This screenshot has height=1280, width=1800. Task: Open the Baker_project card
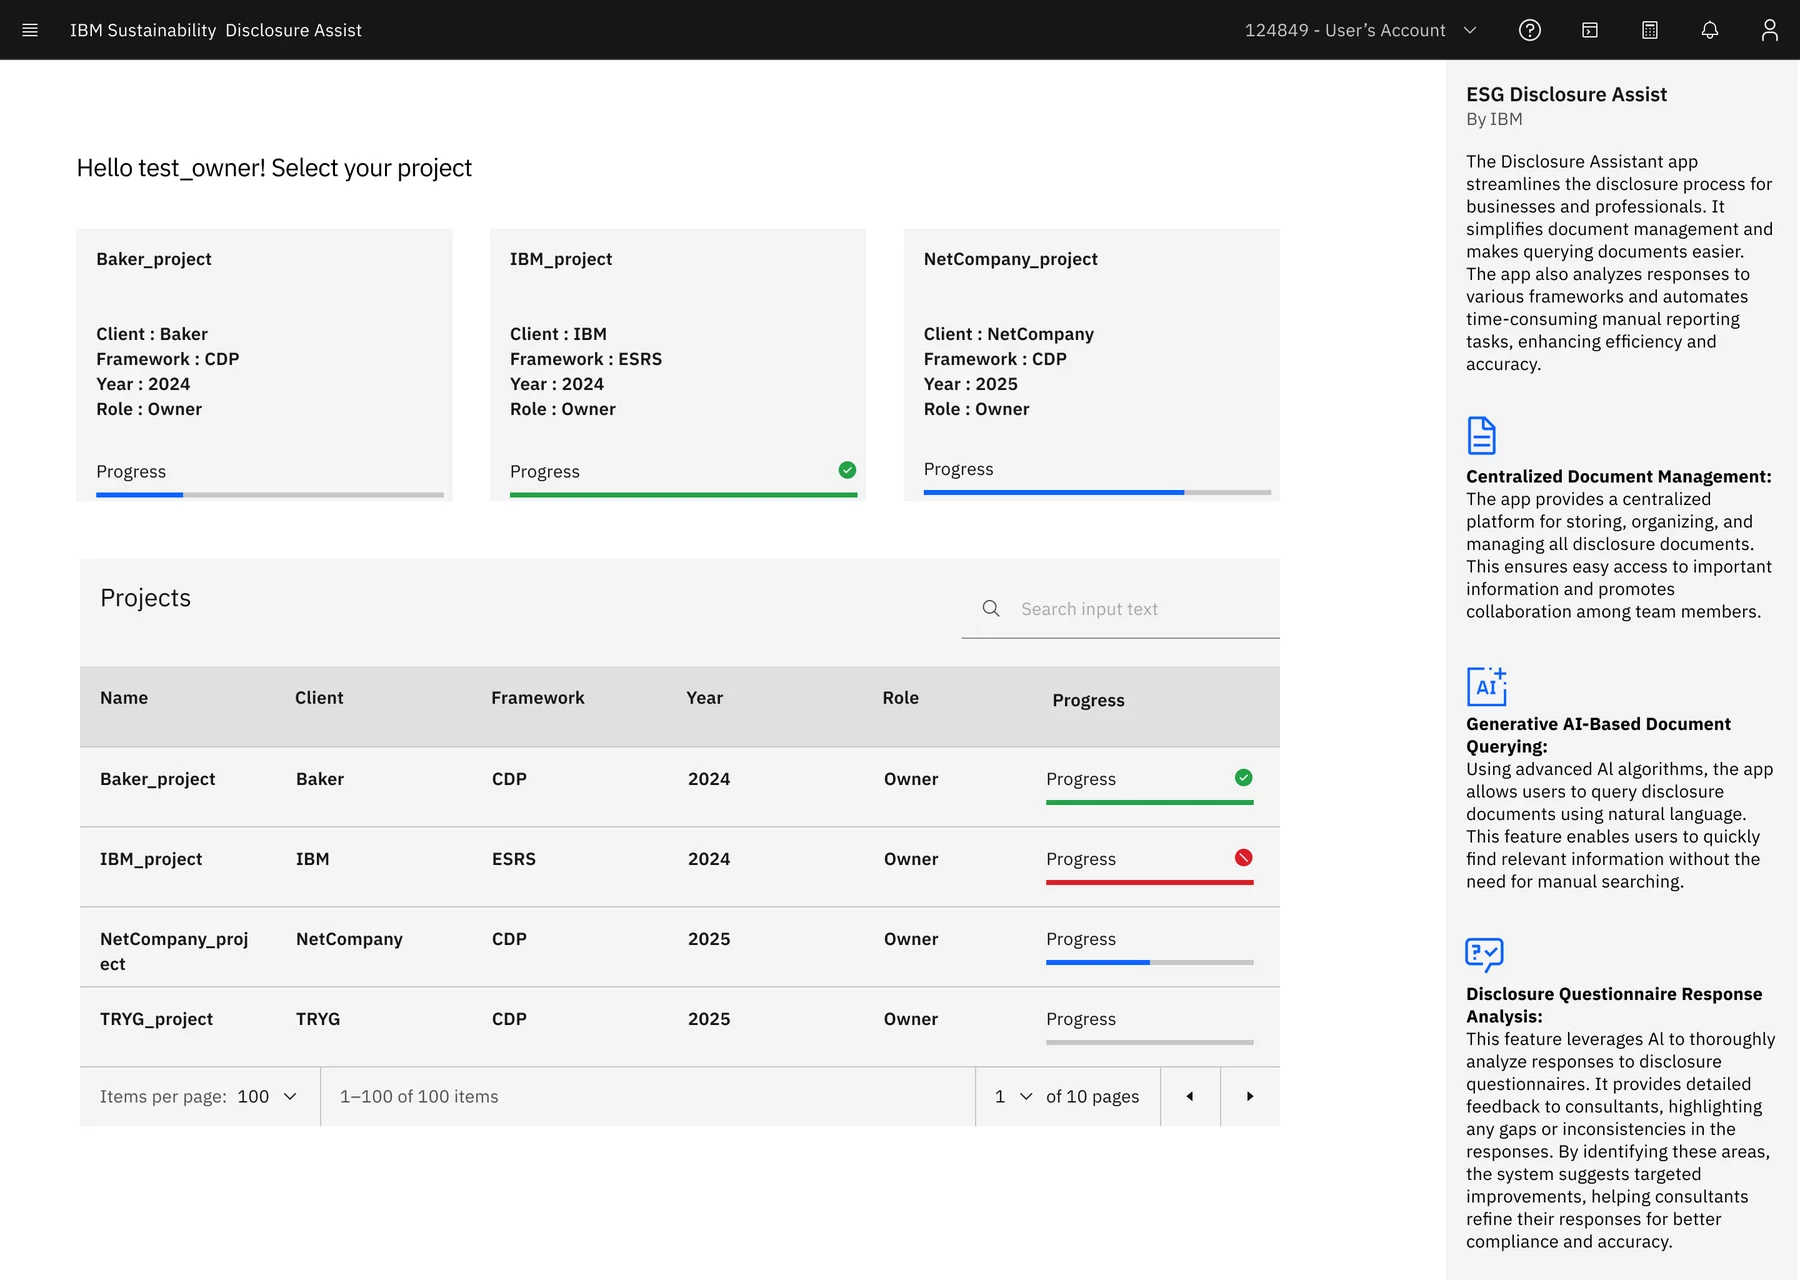(264, 365)
